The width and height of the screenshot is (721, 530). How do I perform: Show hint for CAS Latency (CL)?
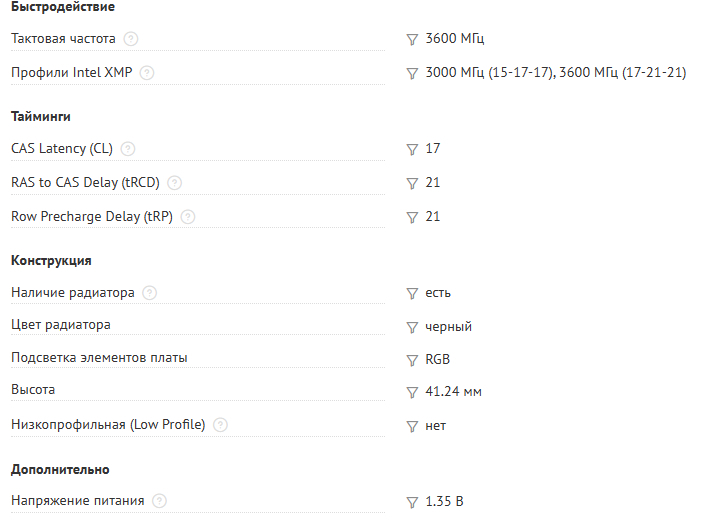pyautogui.click(x=127, y=149)
